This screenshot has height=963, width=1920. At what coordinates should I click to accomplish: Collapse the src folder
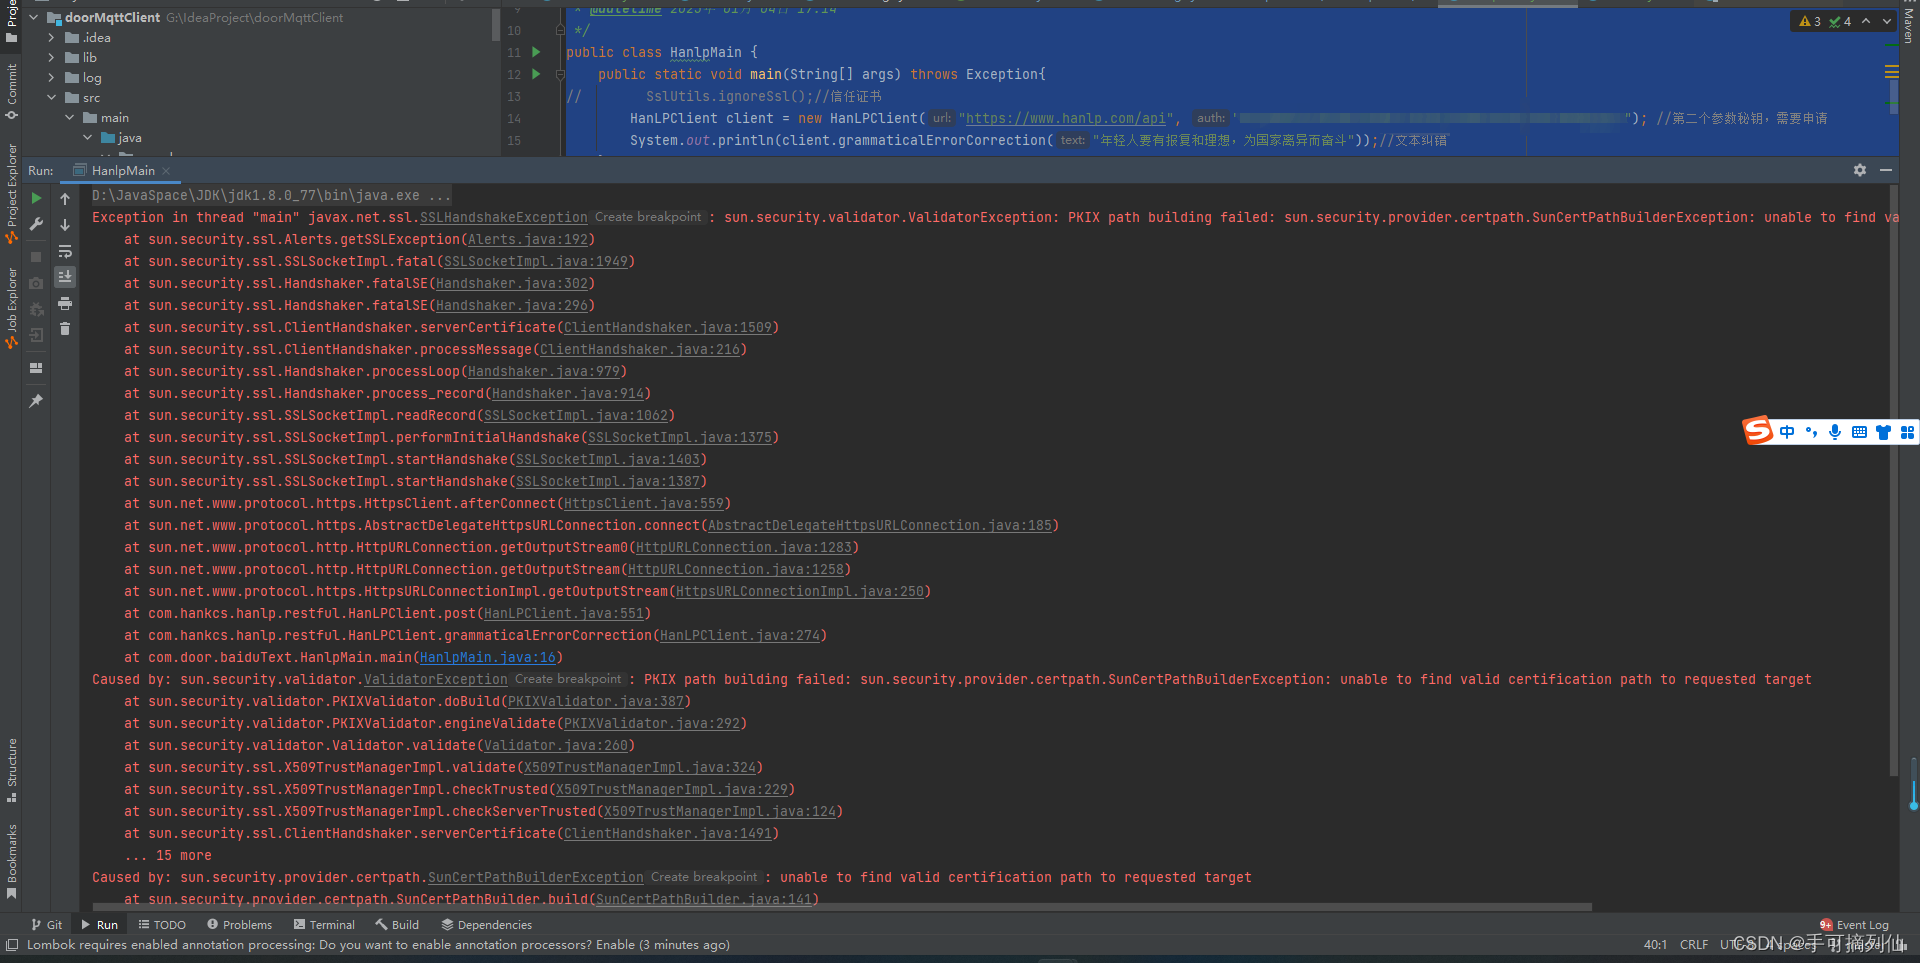(51, 97)
